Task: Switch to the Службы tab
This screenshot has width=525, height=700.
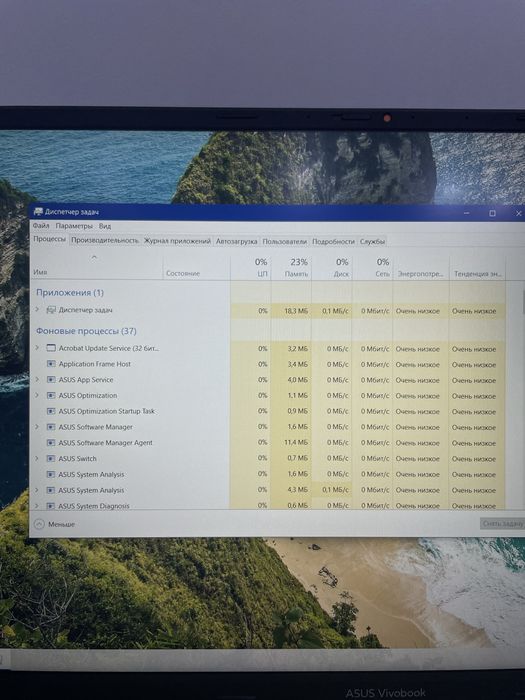Action: click(372, 242)
